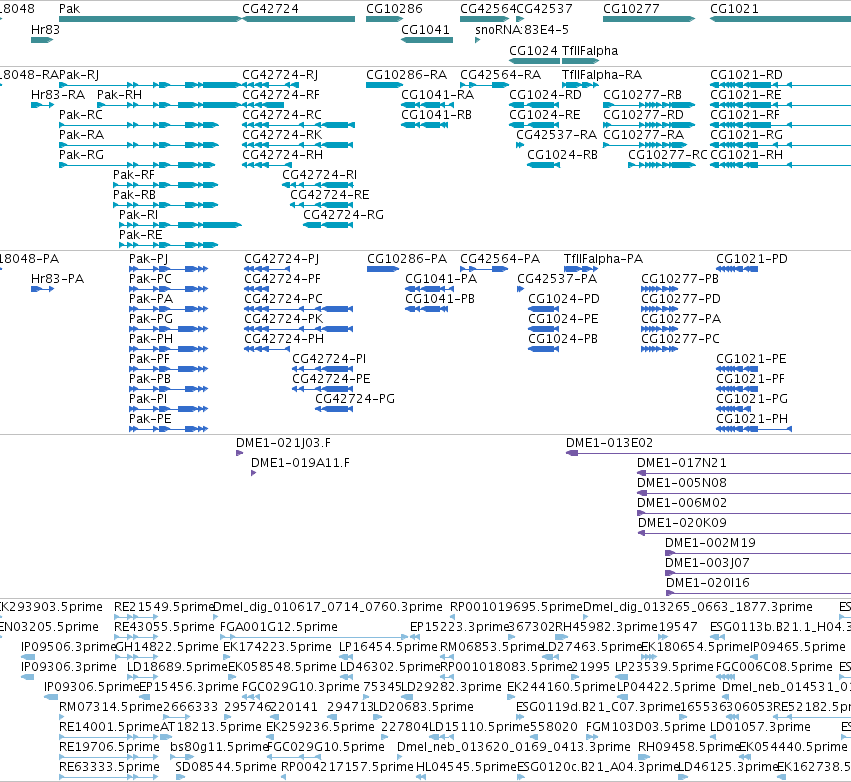
Task: Select protein CG42724-PG label
Action: coord(355,399)
